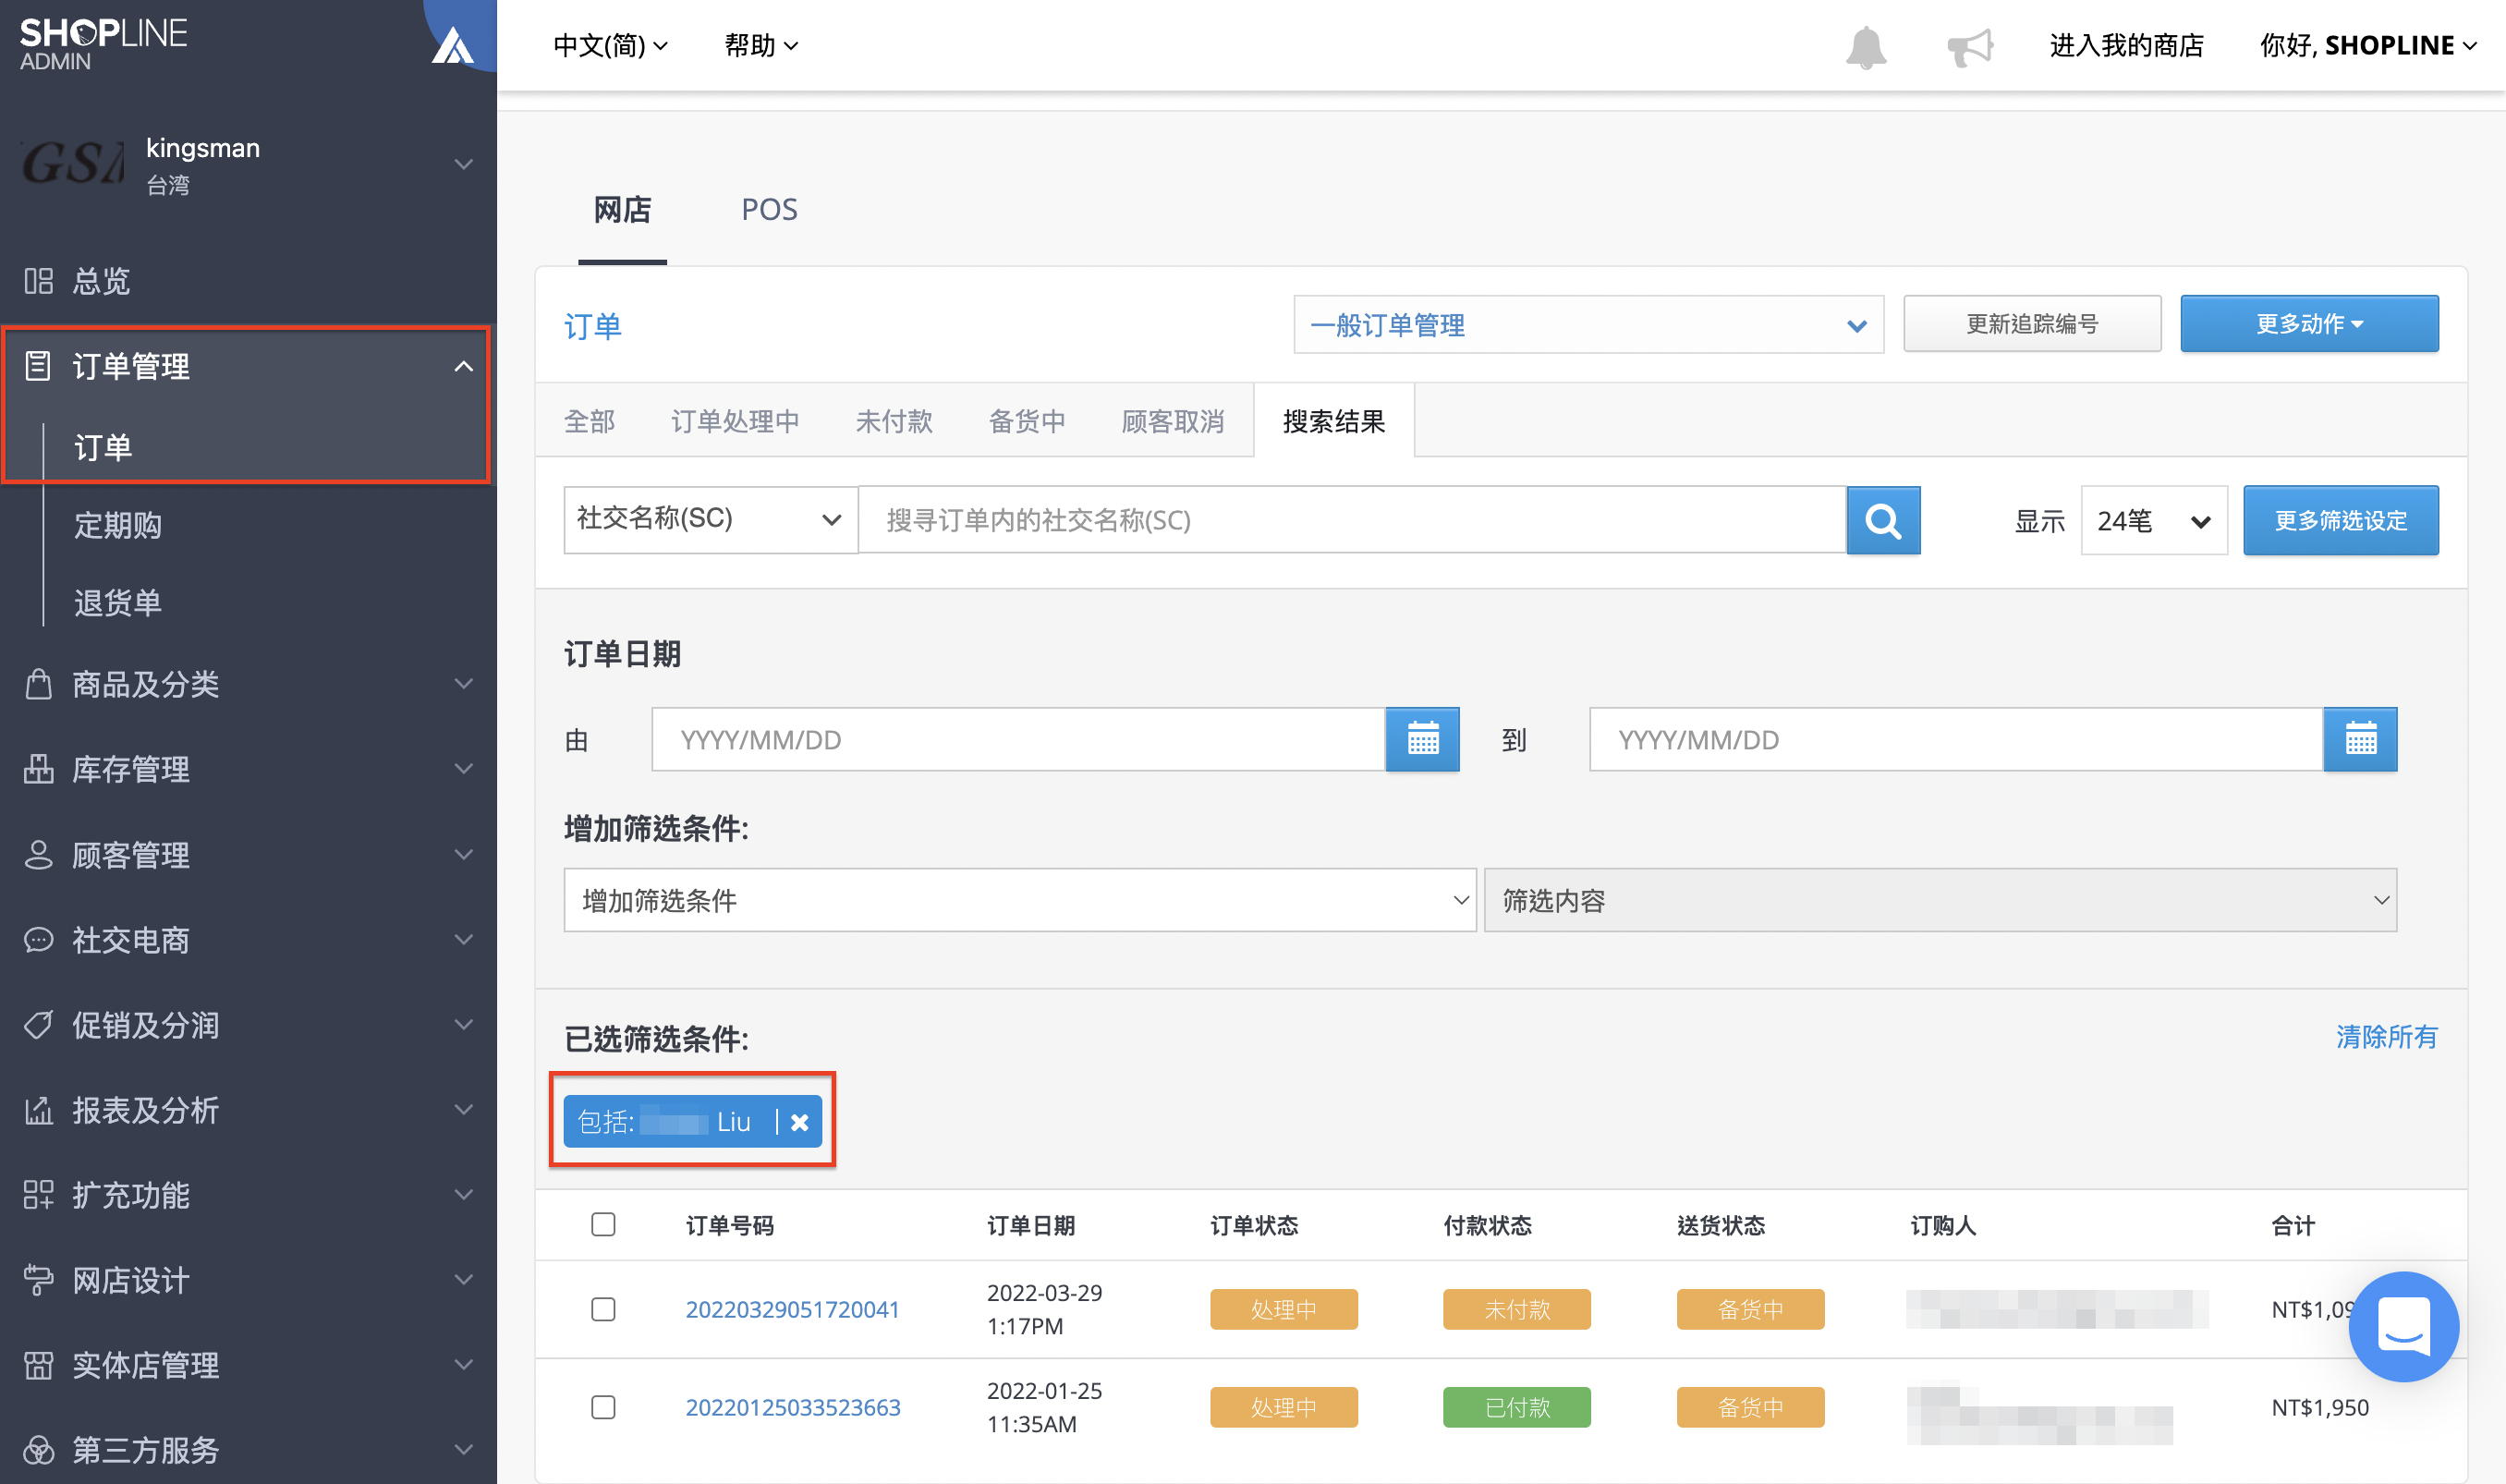2506x1484 pixels.
Task: Toggle the select-all orders checkbox
Action: pyautogui.click(x=603, y=1224)
